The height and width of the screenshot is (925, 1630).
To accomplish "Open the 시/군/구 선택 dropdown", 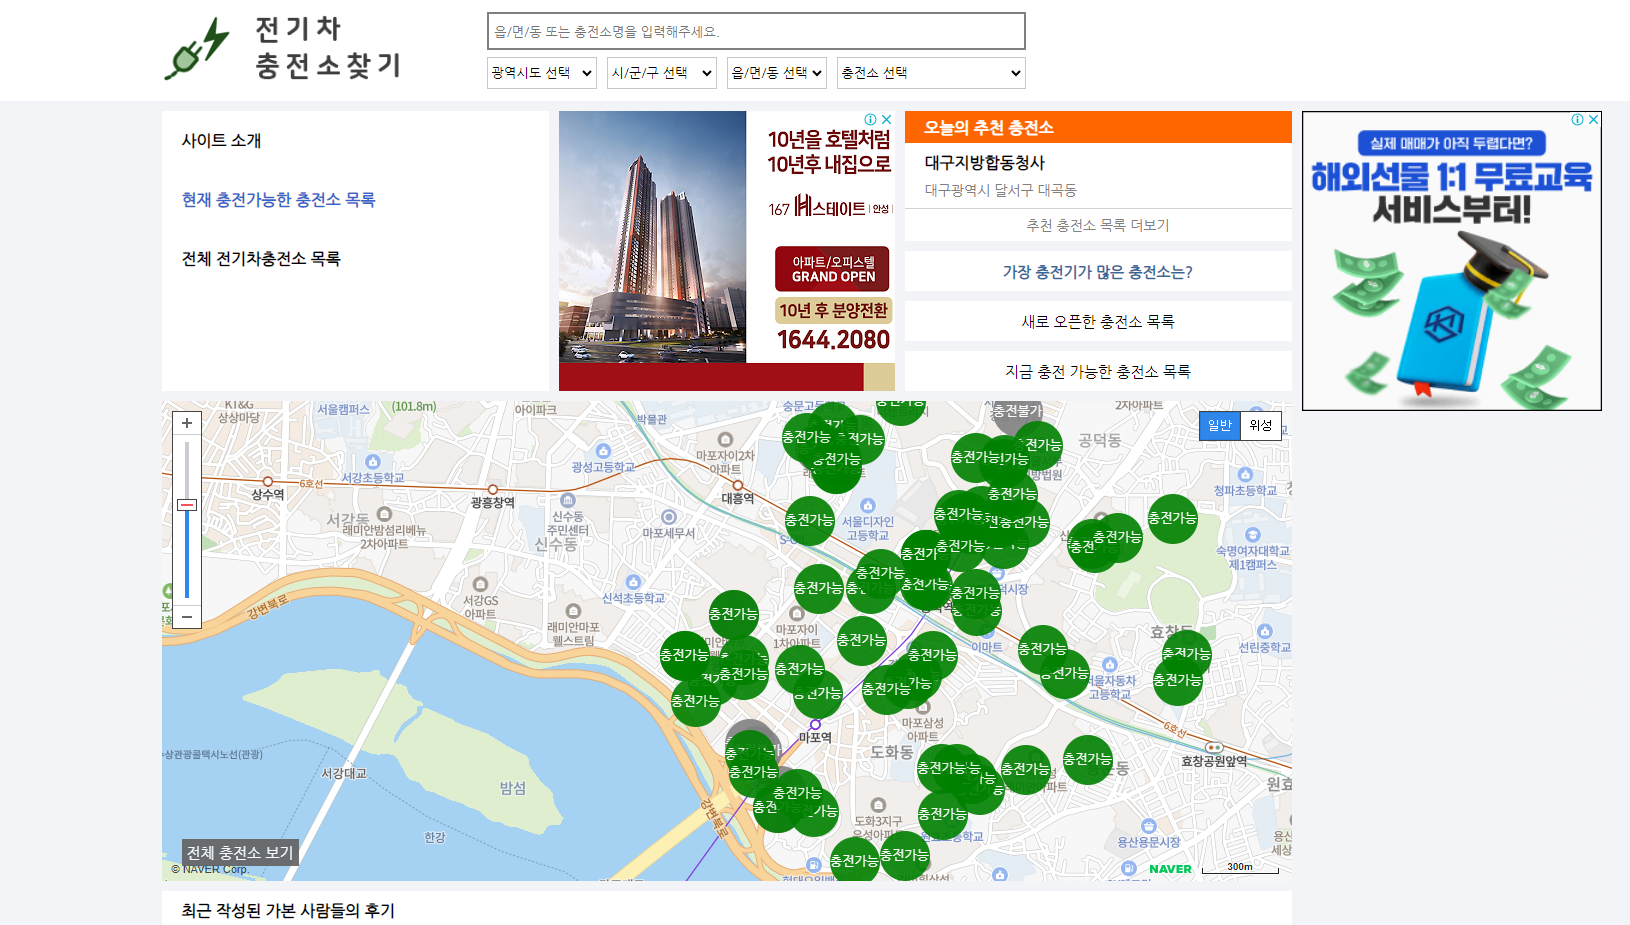I will [x=661, y=72].
